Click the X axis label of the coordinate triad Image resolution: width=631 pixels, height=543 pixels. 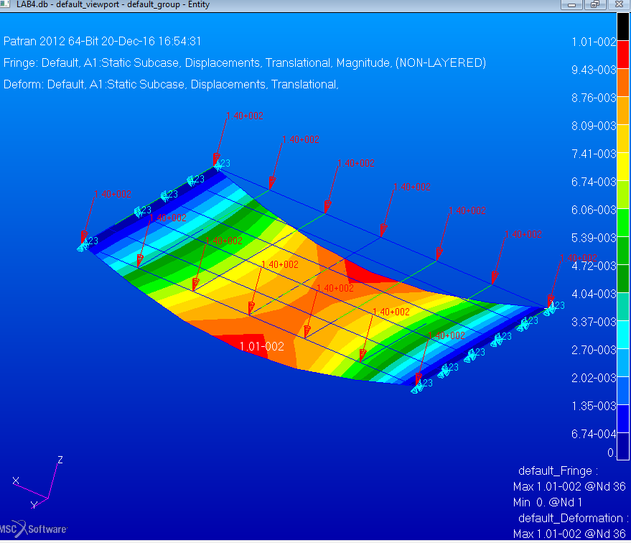click(16, 481)
